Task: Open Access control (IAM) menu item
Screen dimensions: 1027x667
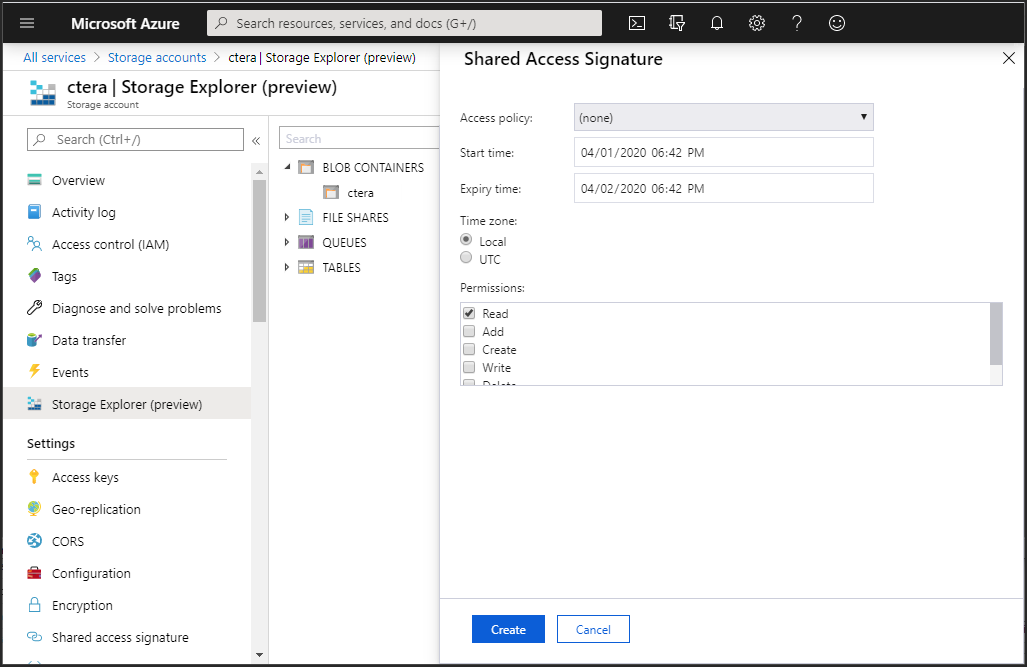Action: tap(111, 244)
